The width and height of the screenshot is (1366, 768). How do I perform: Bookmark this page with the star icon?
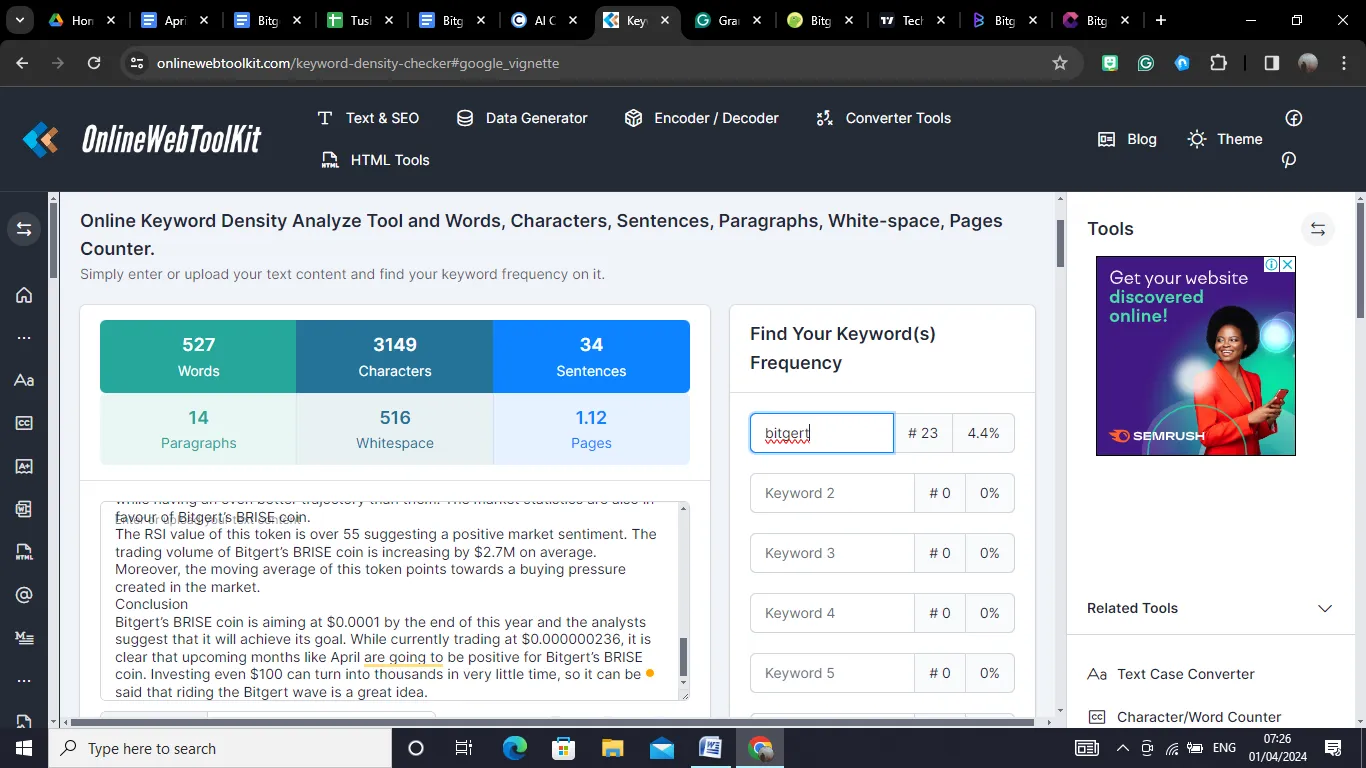(x=1060, y=63)
